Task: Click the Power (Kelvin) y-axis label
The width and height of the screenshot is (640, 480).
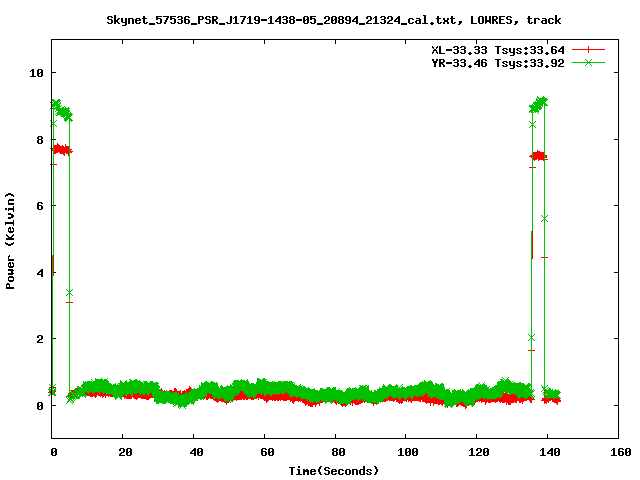Action: tap(10, 241)
